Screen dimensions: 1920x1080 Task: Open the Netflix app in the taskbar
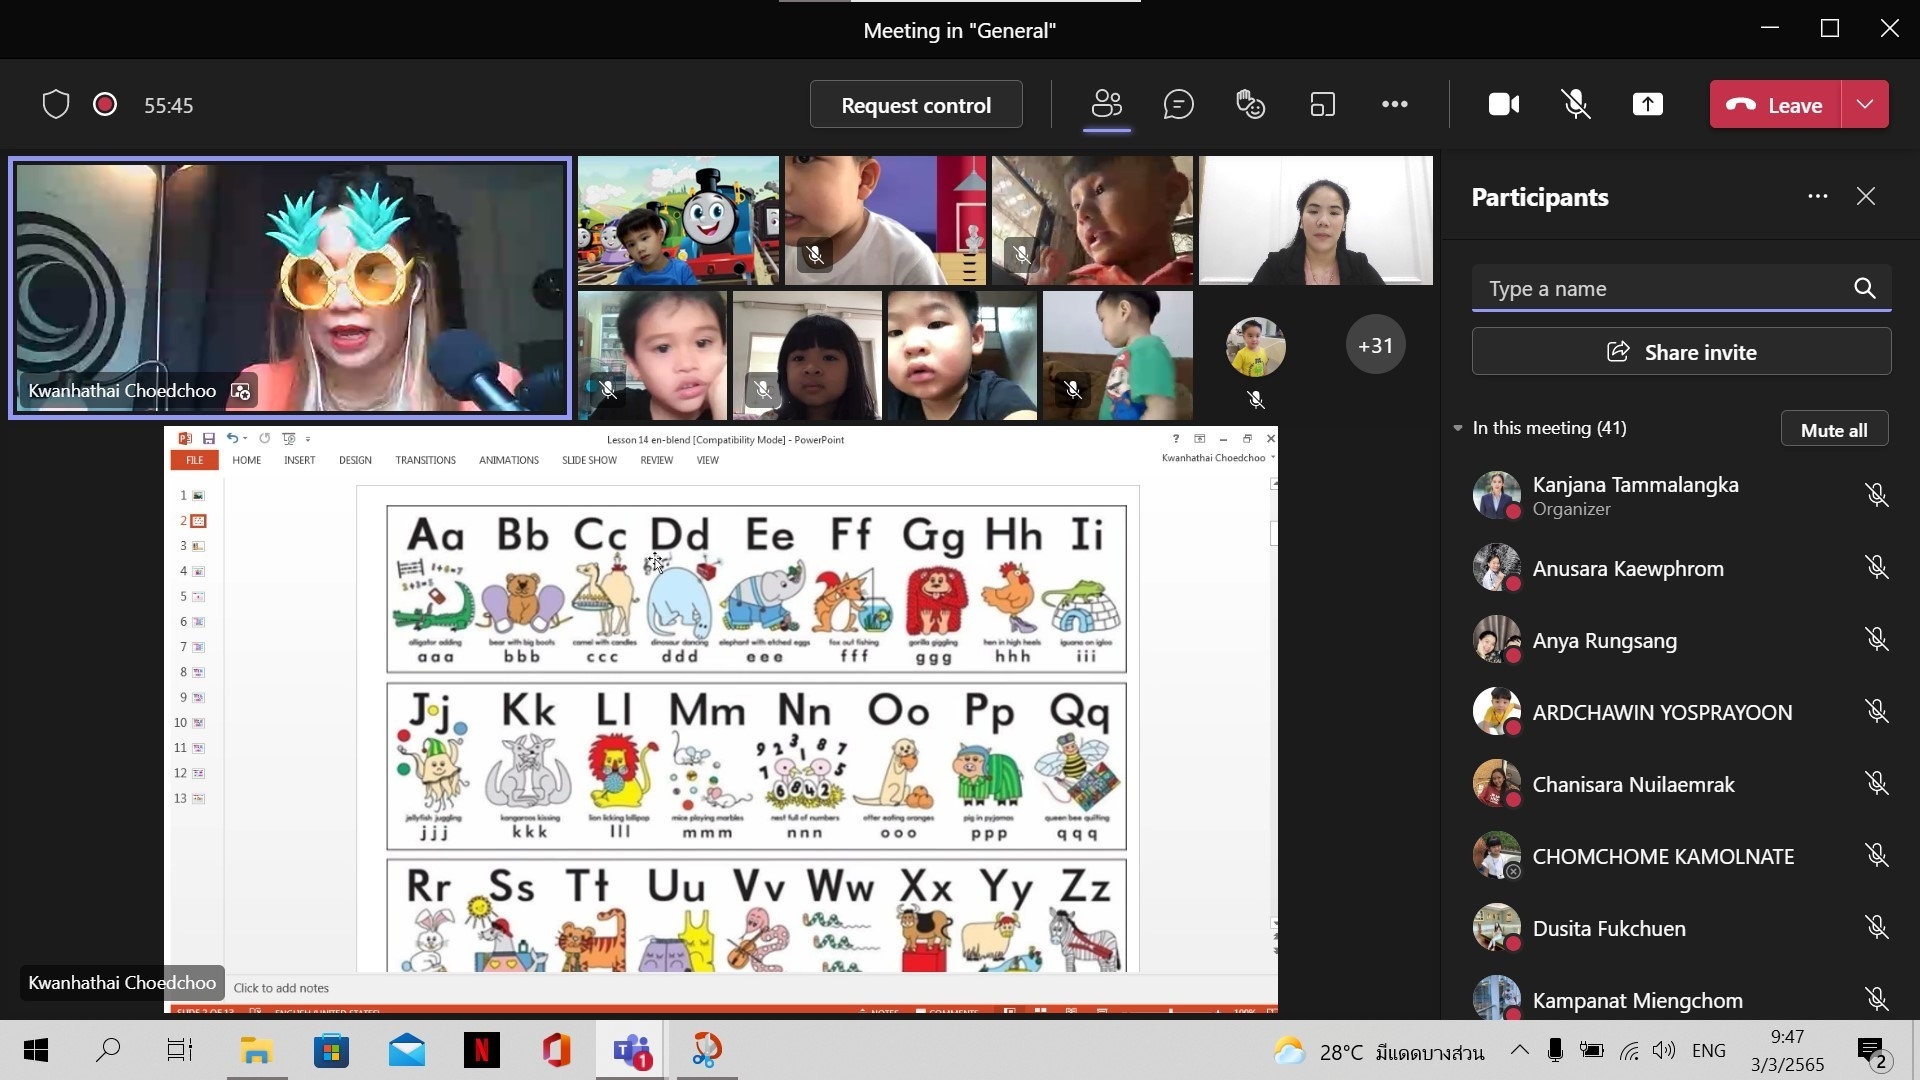pyautogui.click(x=481, y=1050)
